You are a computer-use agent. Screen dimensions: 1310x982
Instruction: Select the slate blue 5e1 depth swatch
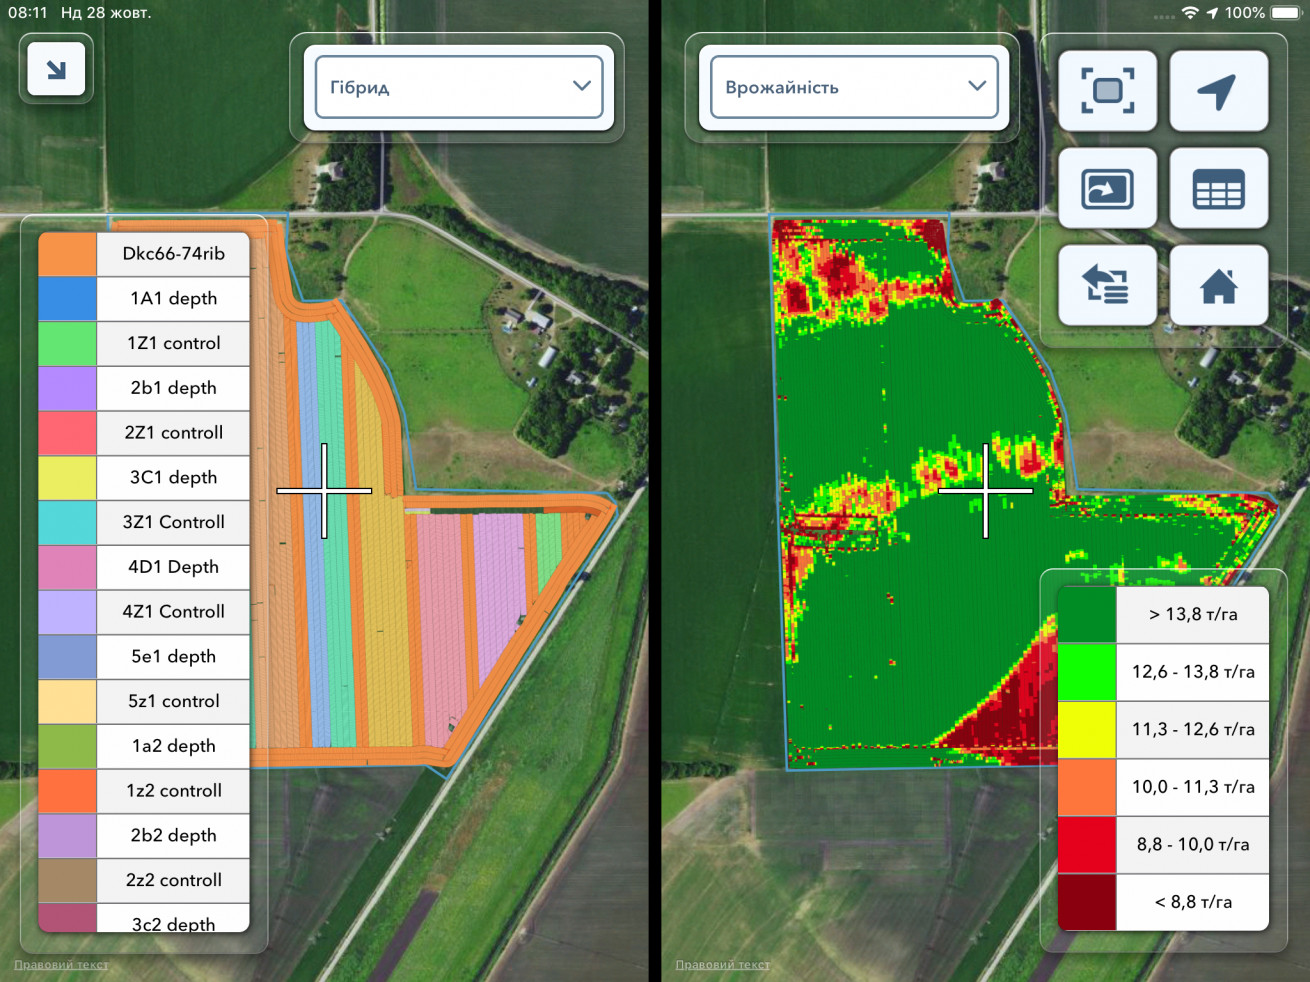tap(67, 657)
